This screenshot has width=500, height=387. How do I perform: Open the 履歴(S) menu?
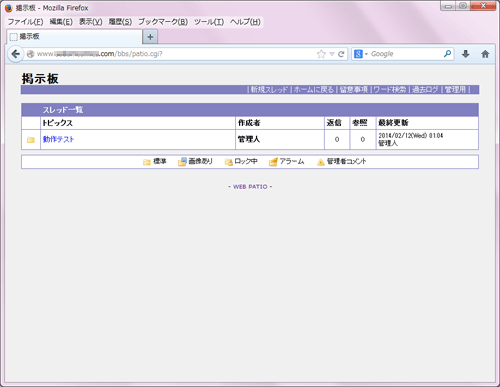[120, 22]
